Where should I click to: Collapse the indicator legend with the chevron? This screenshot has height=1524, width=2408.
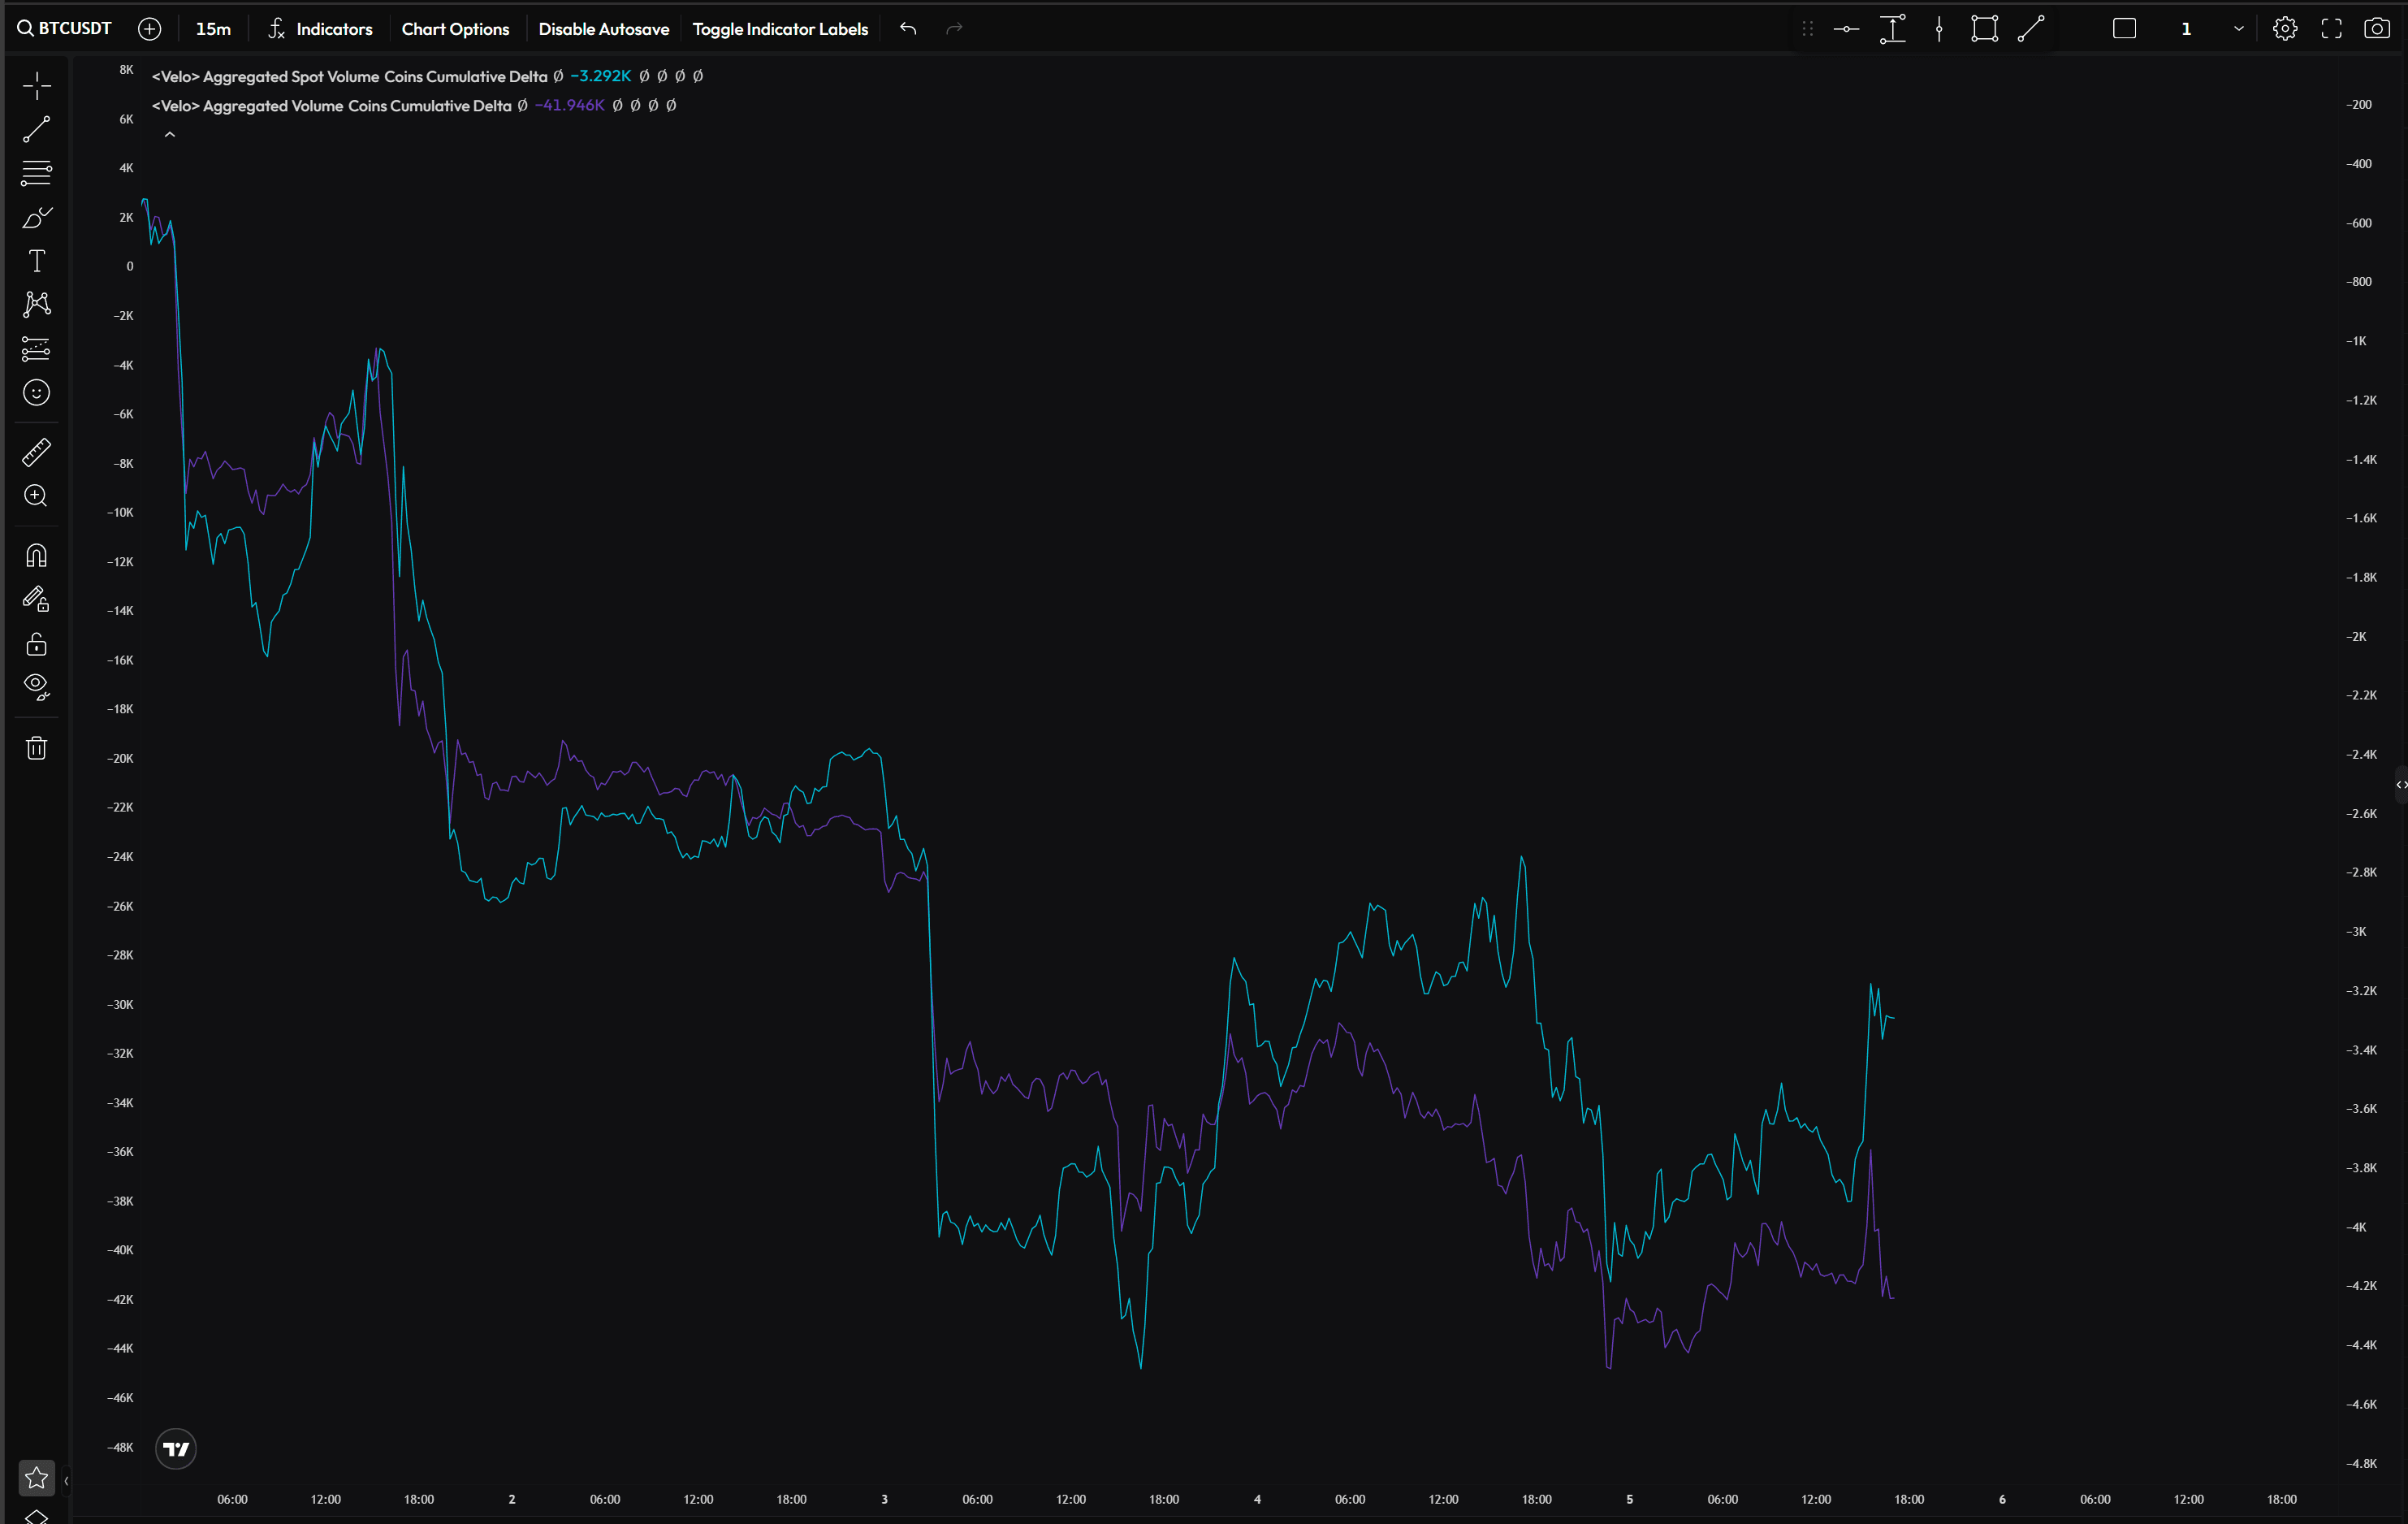coord(170,135)
